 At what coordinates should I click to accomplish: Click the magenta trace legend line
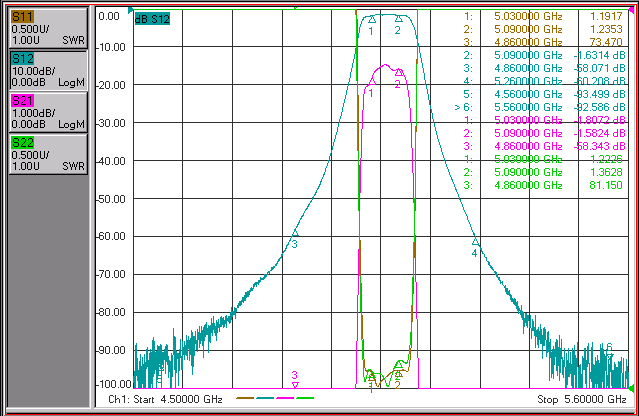285,398
